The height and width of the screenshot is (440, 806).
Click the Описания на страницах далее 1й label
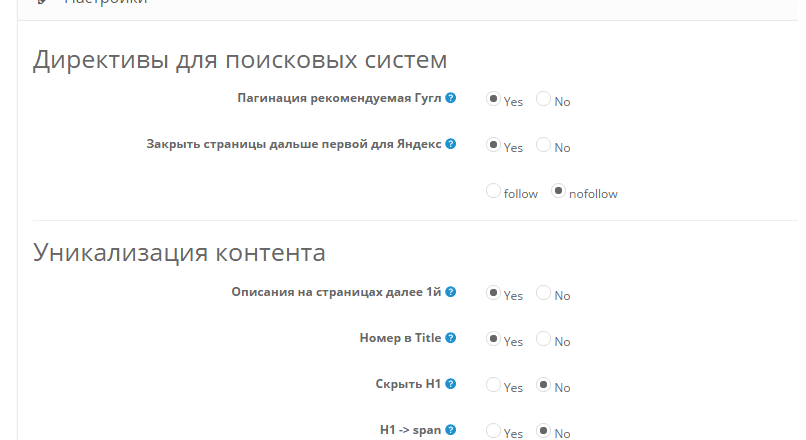coord(336,292)
